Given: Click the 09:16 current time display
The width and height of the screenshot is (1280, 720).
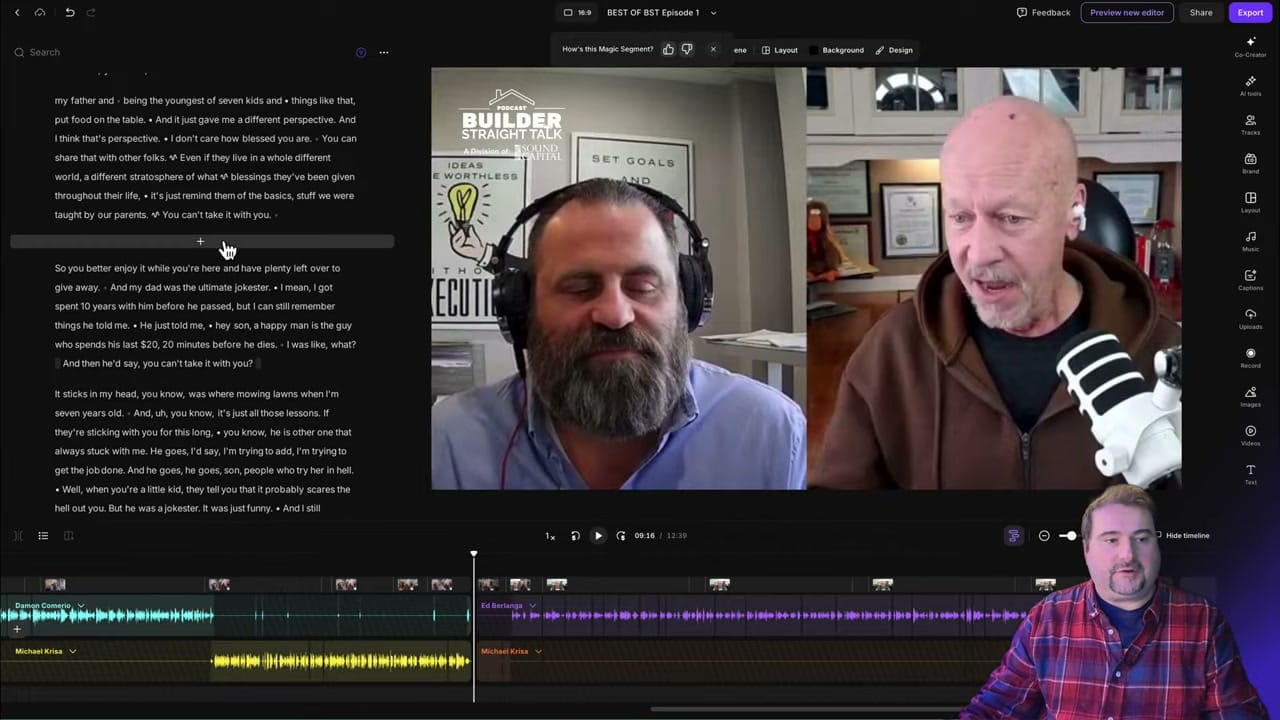Looking at the screenshot, I should tap(644, 536).
